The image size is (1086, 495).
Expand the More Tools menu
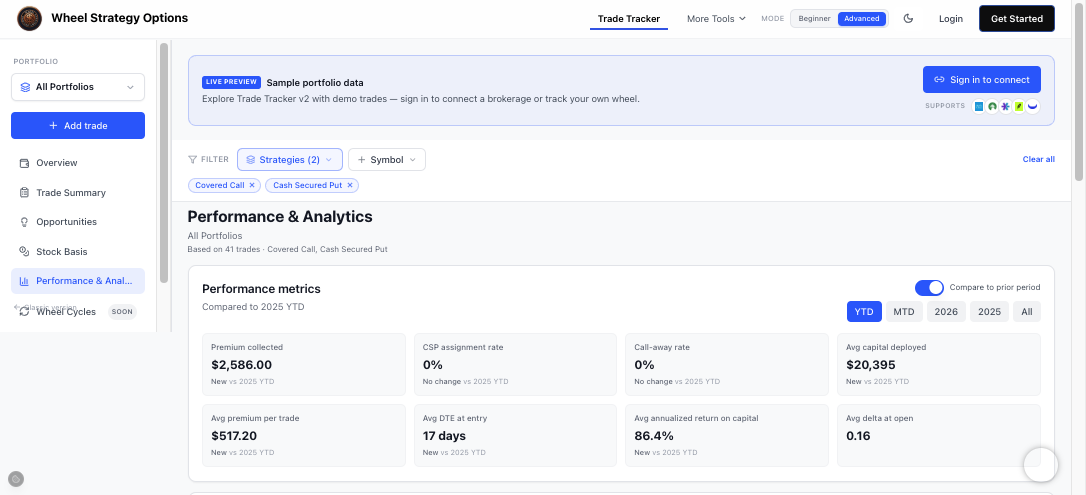pos(715,19)
